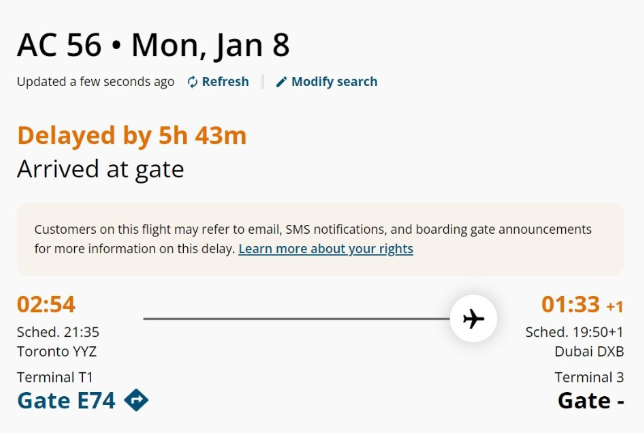644x433 pixels.
Task: Click the circular refresh arrow icon
Action: pyautogui.click(x=193, y=82)
